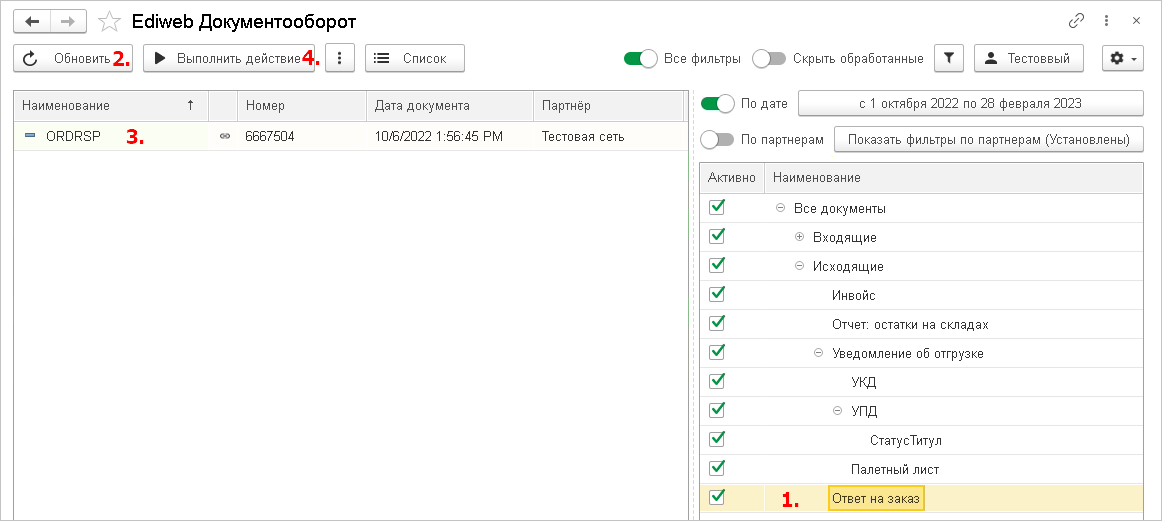Collapse the Уведомление об отгрузке node
Screen dimensions: 1162x521
[x=818, y=353]
